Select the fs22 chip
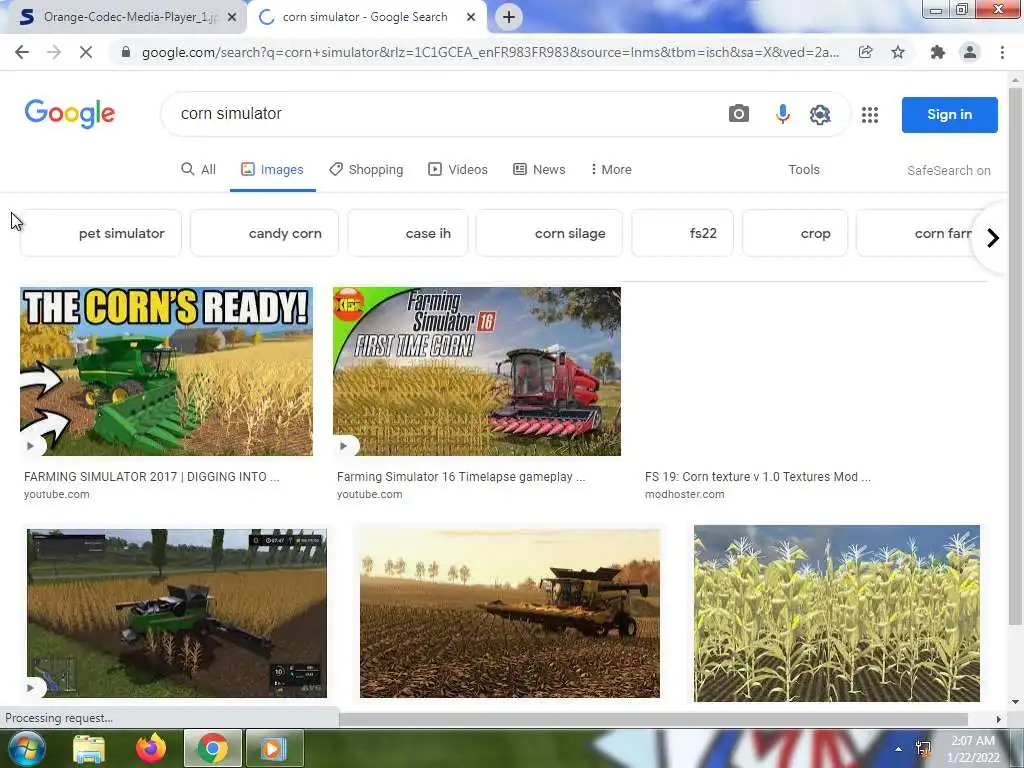This screenshot has width=1024, height=768. [682, 233]
